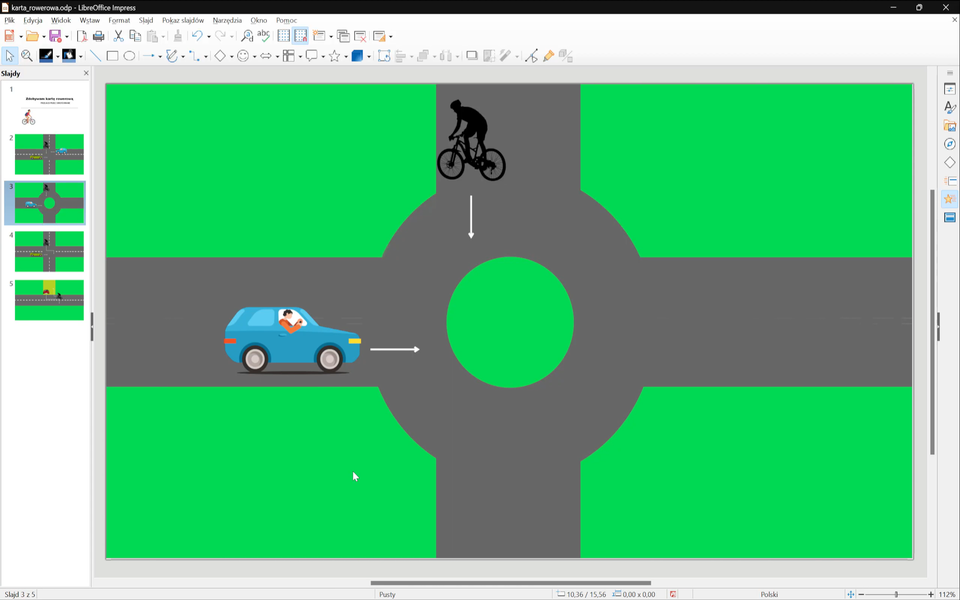This screenshot has width=960, height=600.
Task: Open the Format menu
Action: [119, 20]
